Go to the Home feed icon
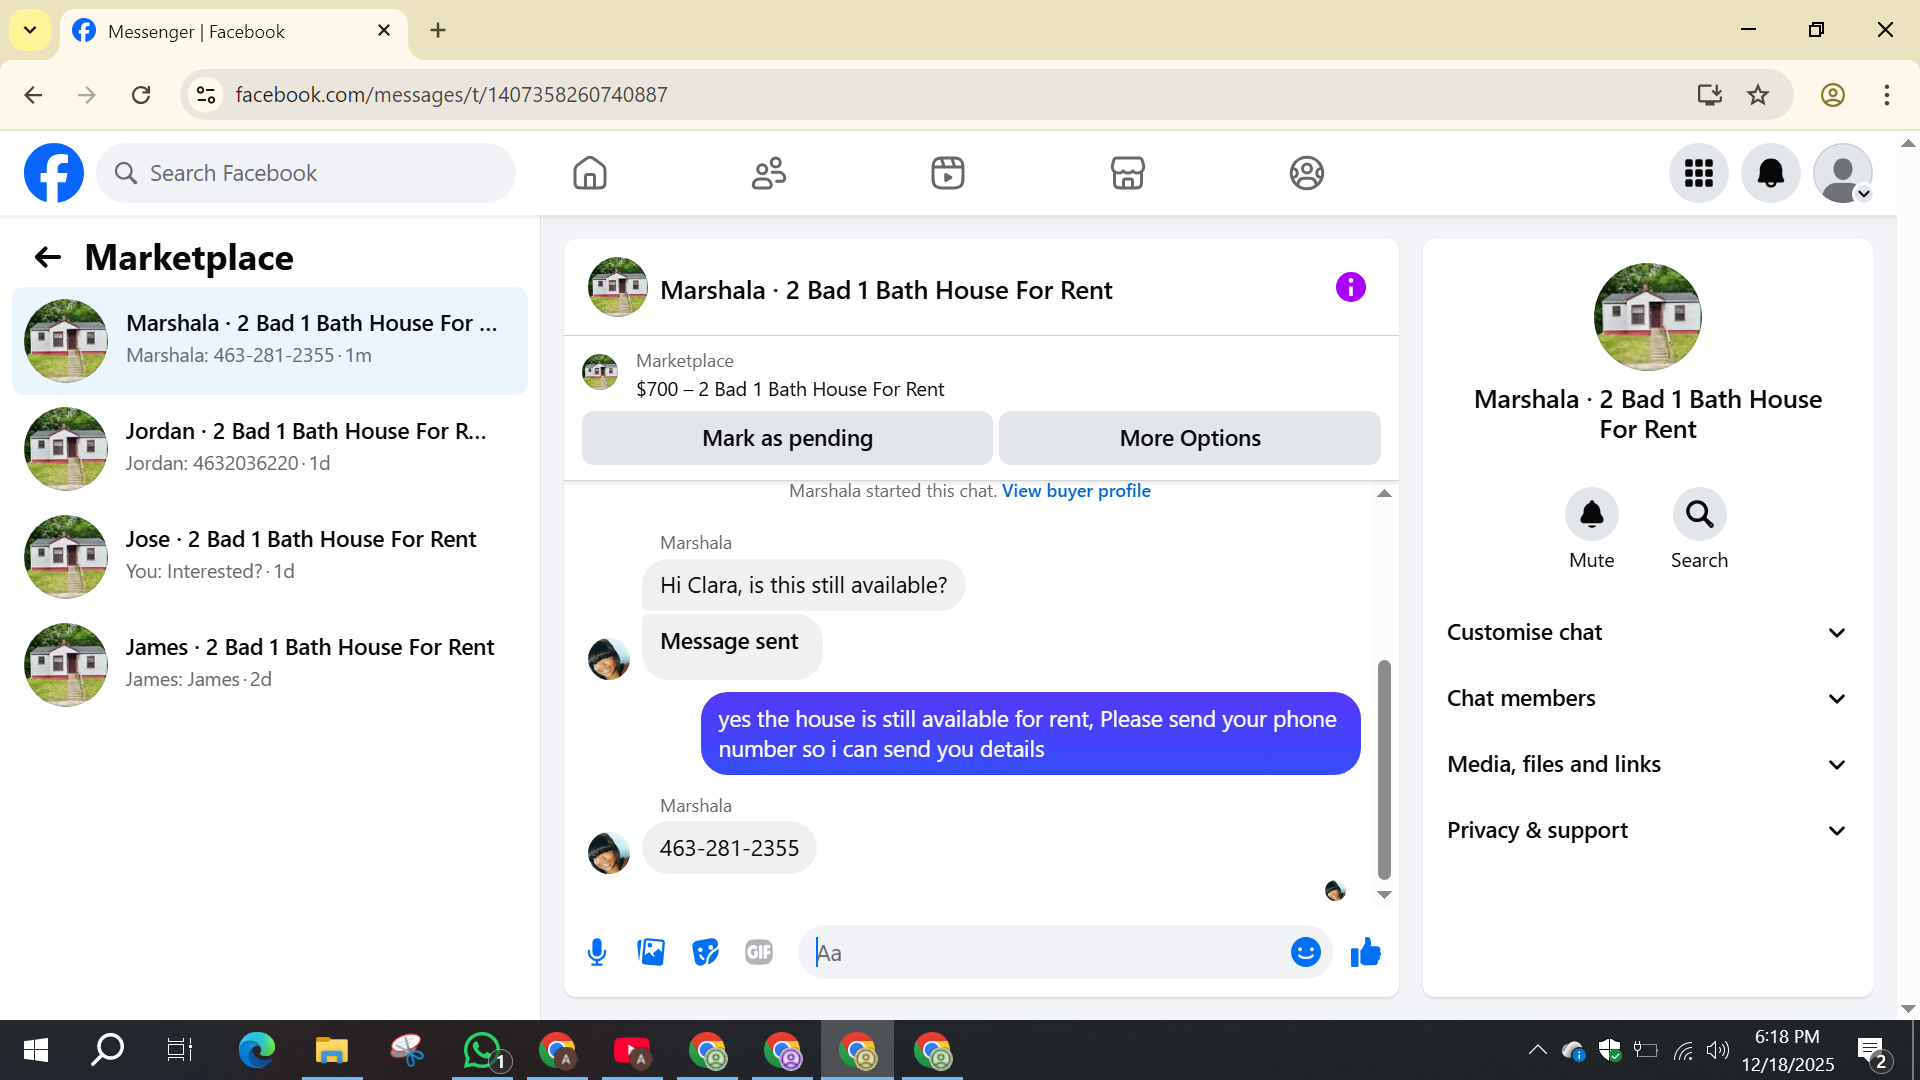Image resolution: width=1920 pixels, height=1080 pixels. coord(590,173)
